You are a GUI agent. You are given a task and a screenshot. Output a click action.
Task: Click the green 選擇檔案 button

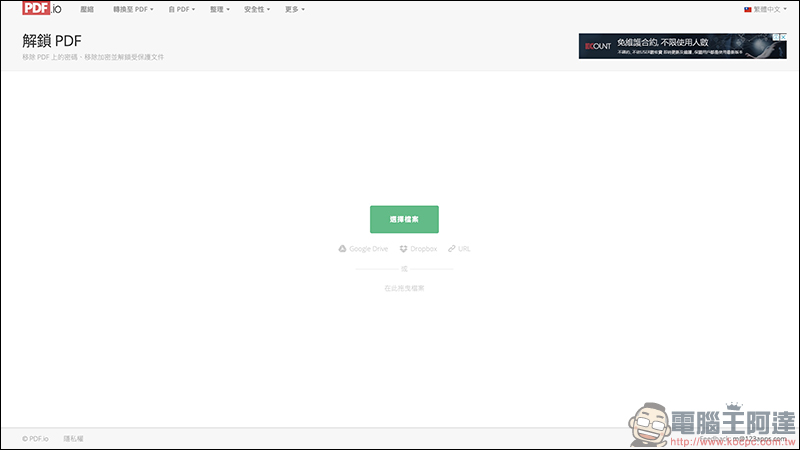tap(404, 219)
